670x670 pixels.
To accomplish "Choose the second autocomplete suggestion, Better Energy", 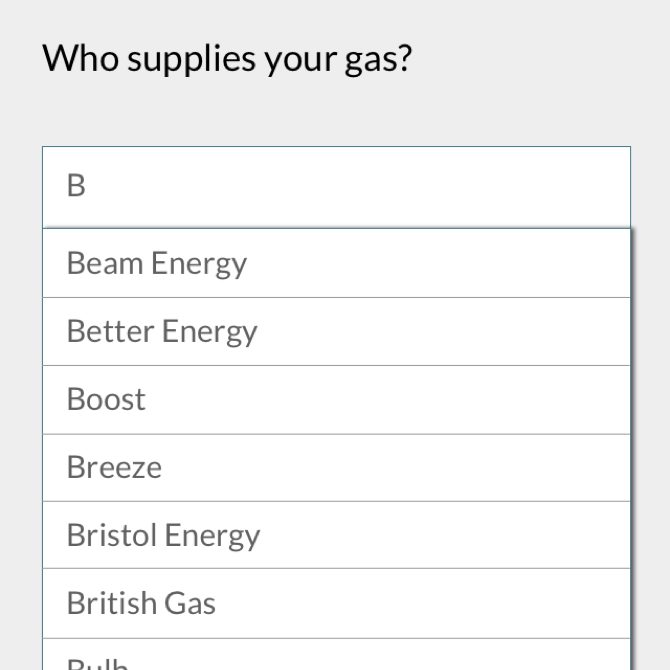I will (336, 331).
